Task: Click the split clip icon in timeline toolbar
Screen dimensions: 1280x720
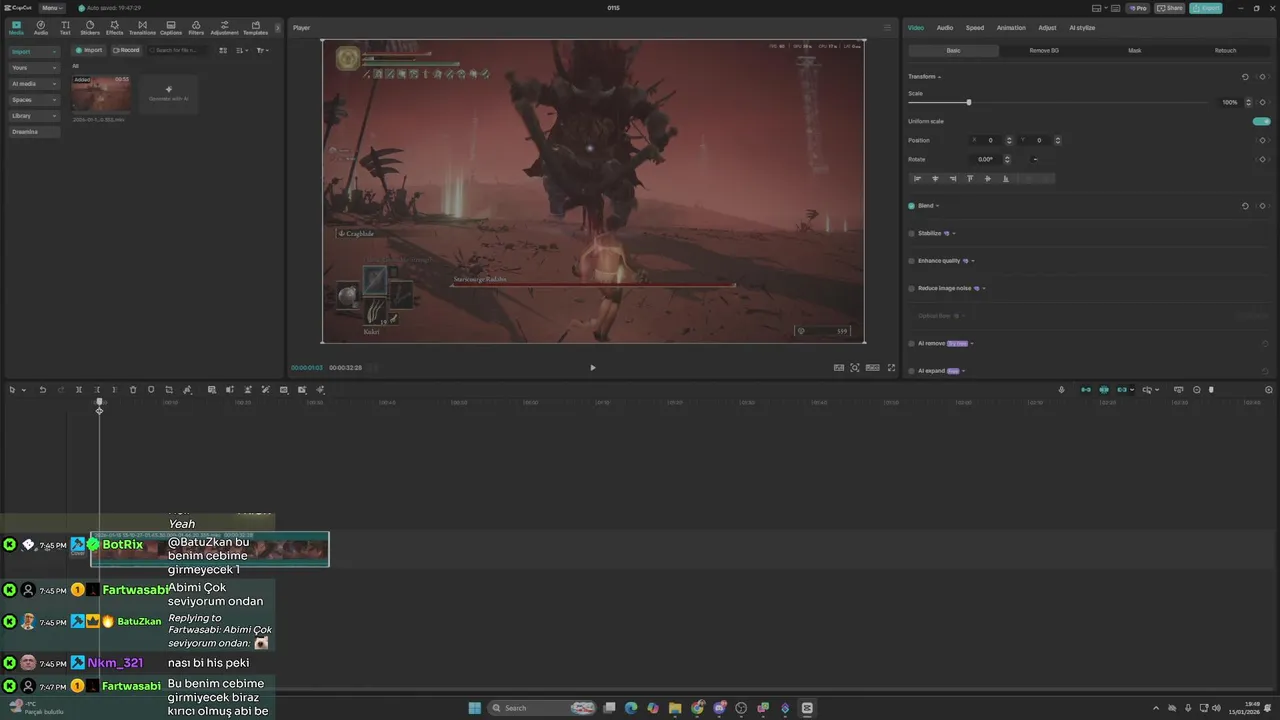Action: pyautogui.click(x=79, y=390)
